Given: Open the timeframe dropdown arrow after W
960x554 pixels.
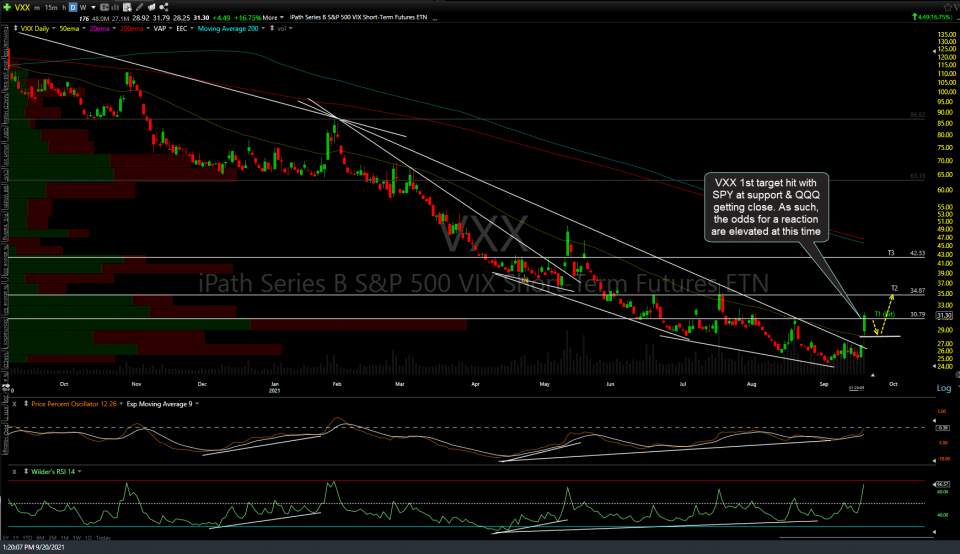Looking at the screenshot, I should [93, 7].
